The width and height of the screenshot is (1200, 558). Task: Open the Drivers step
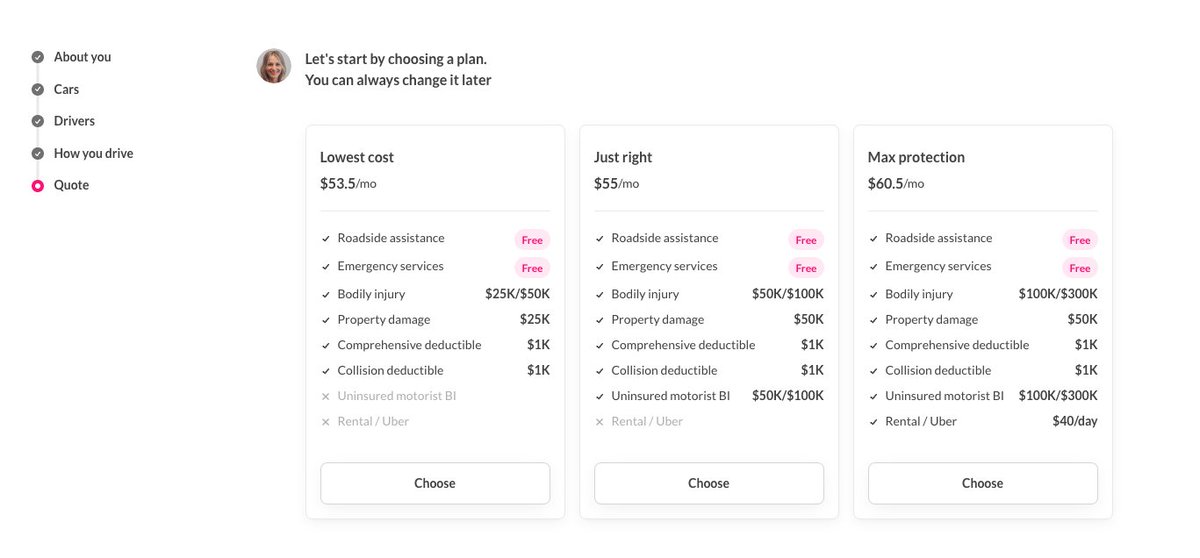(x=74, y=121)
